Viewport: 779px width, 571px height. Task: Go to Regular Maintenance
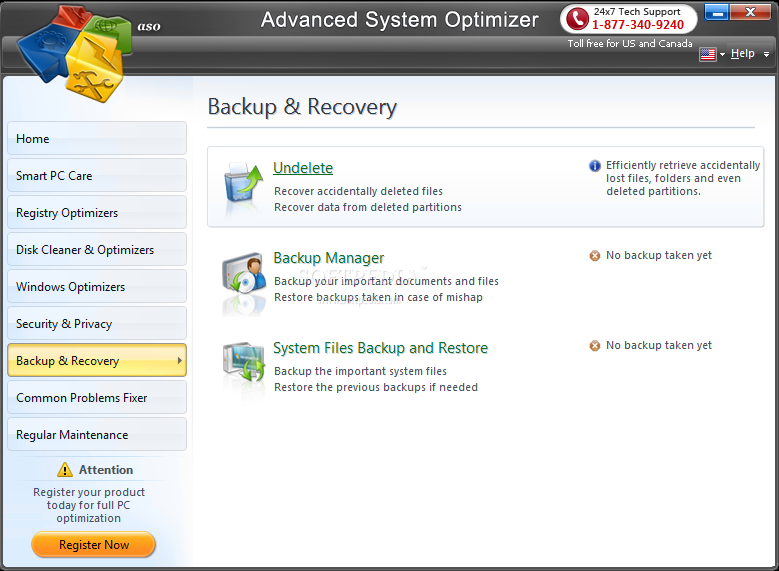[x=97, y=434]
